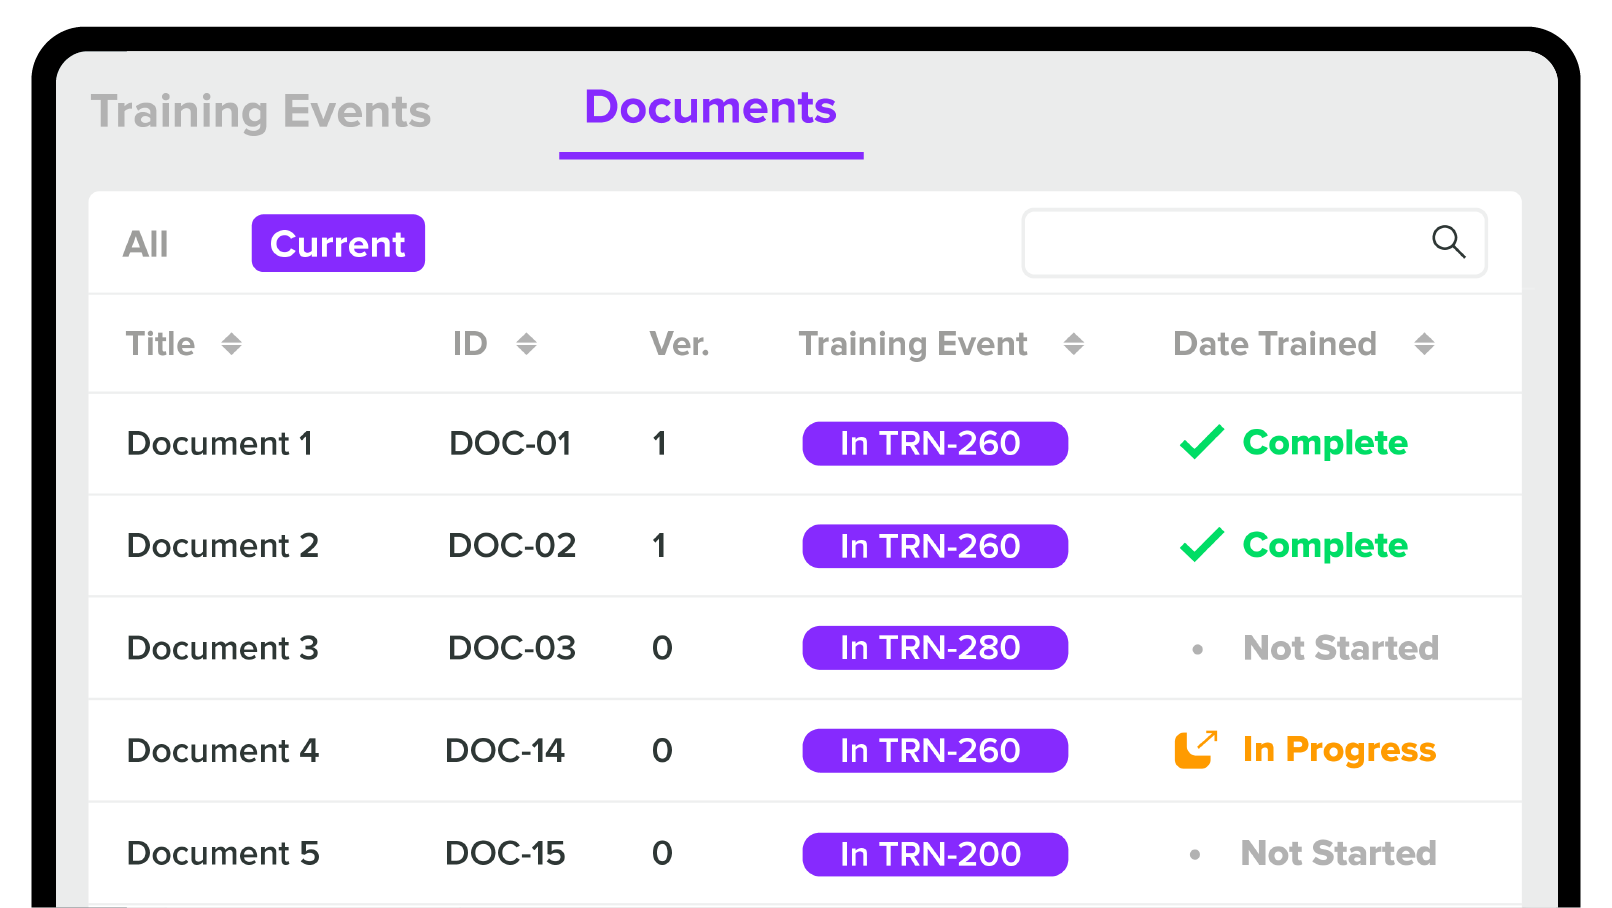1612x908 pixels.
Task: Click the In Progress status text for Document 4
Action: tap(1339, 750)
